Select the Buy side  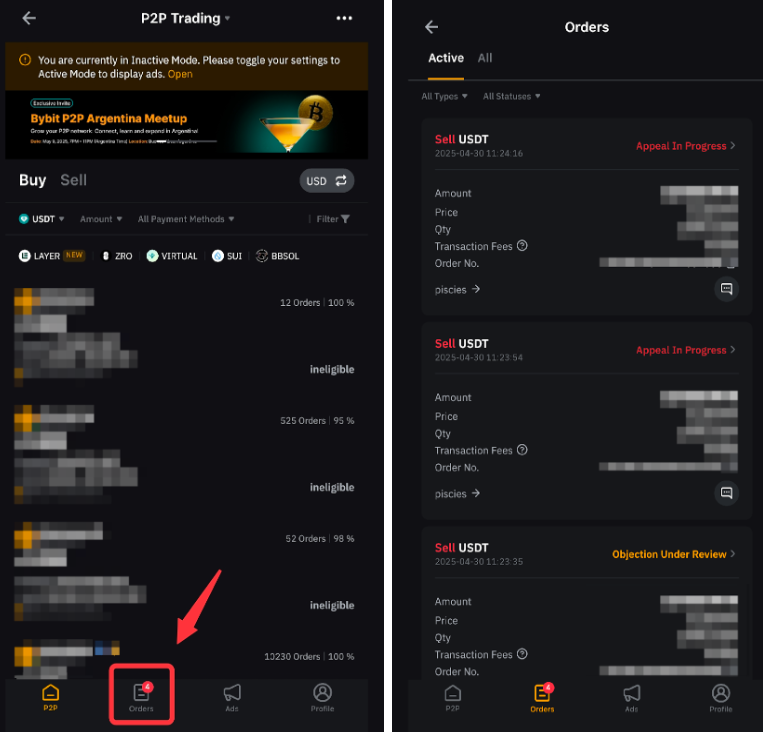click(x=32, y=180)
